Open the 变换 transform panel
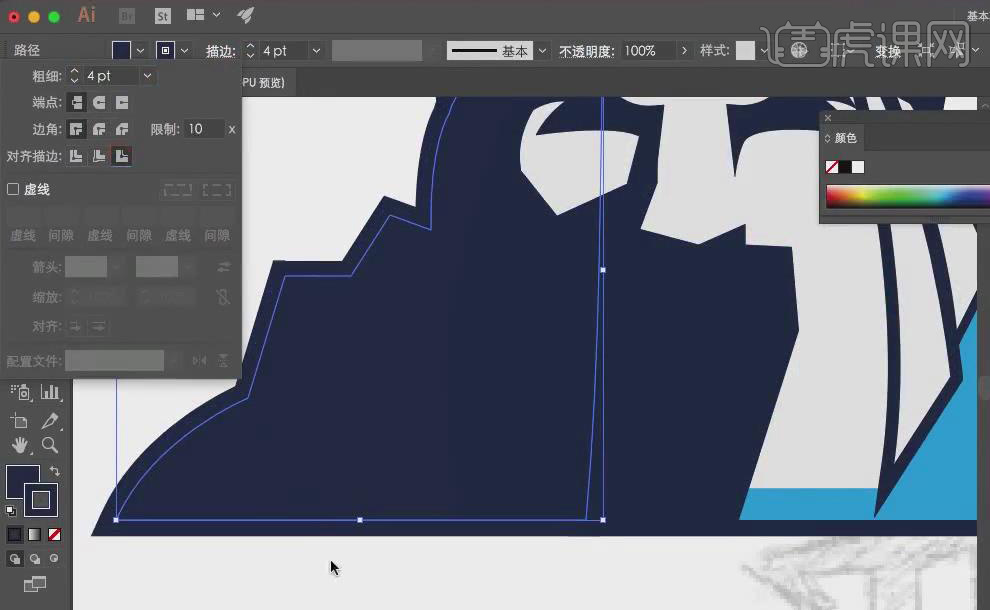The width and height of the screenshot is (990, 610). coord(888,51)
